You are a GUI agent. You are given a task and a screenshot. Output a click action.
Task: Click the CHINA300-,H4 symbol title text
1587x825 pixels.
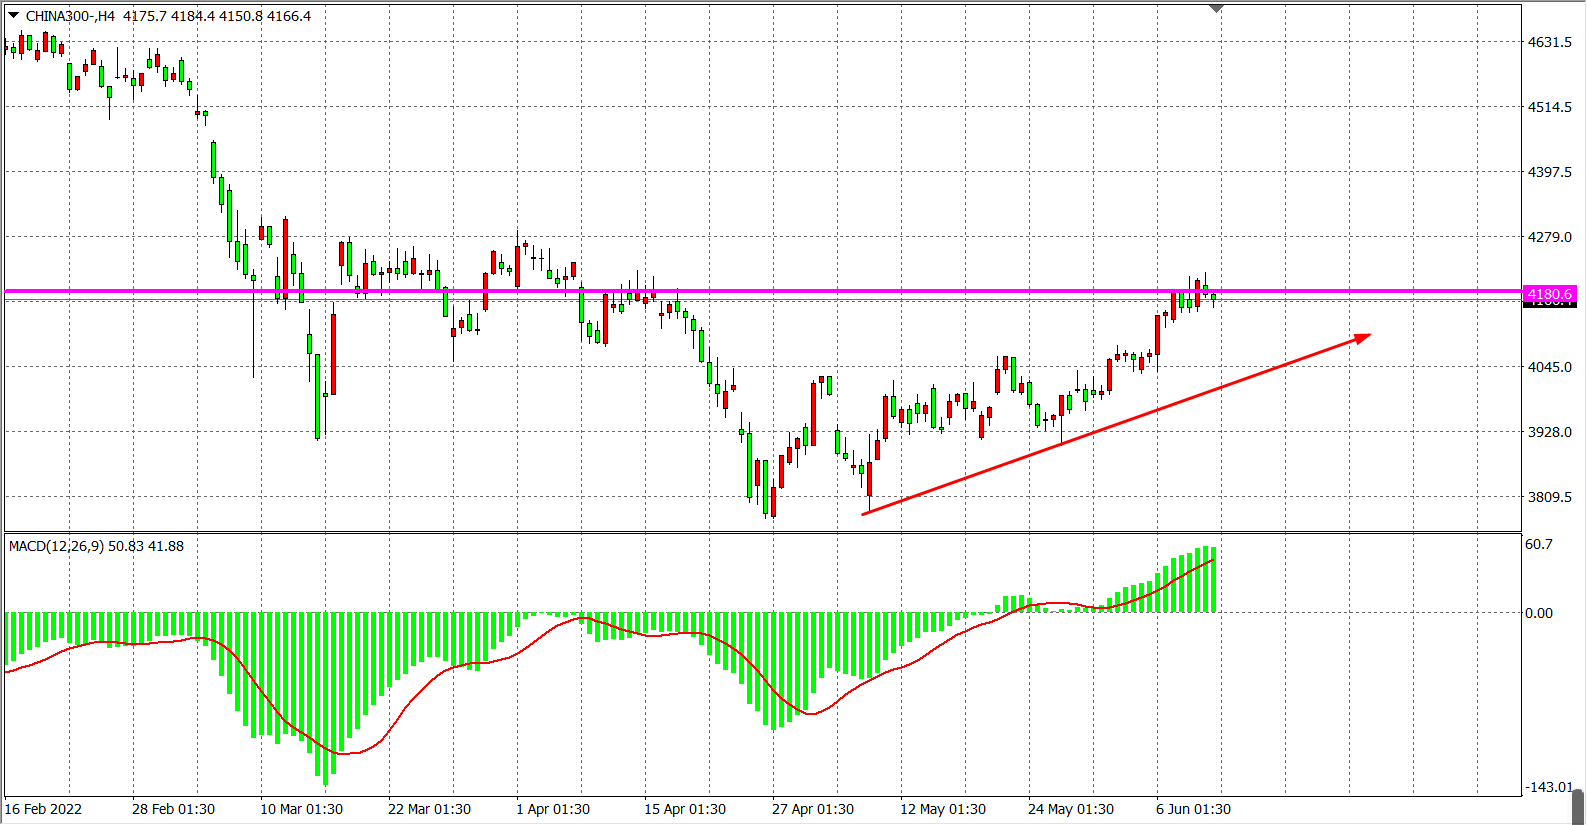[70, 16]
